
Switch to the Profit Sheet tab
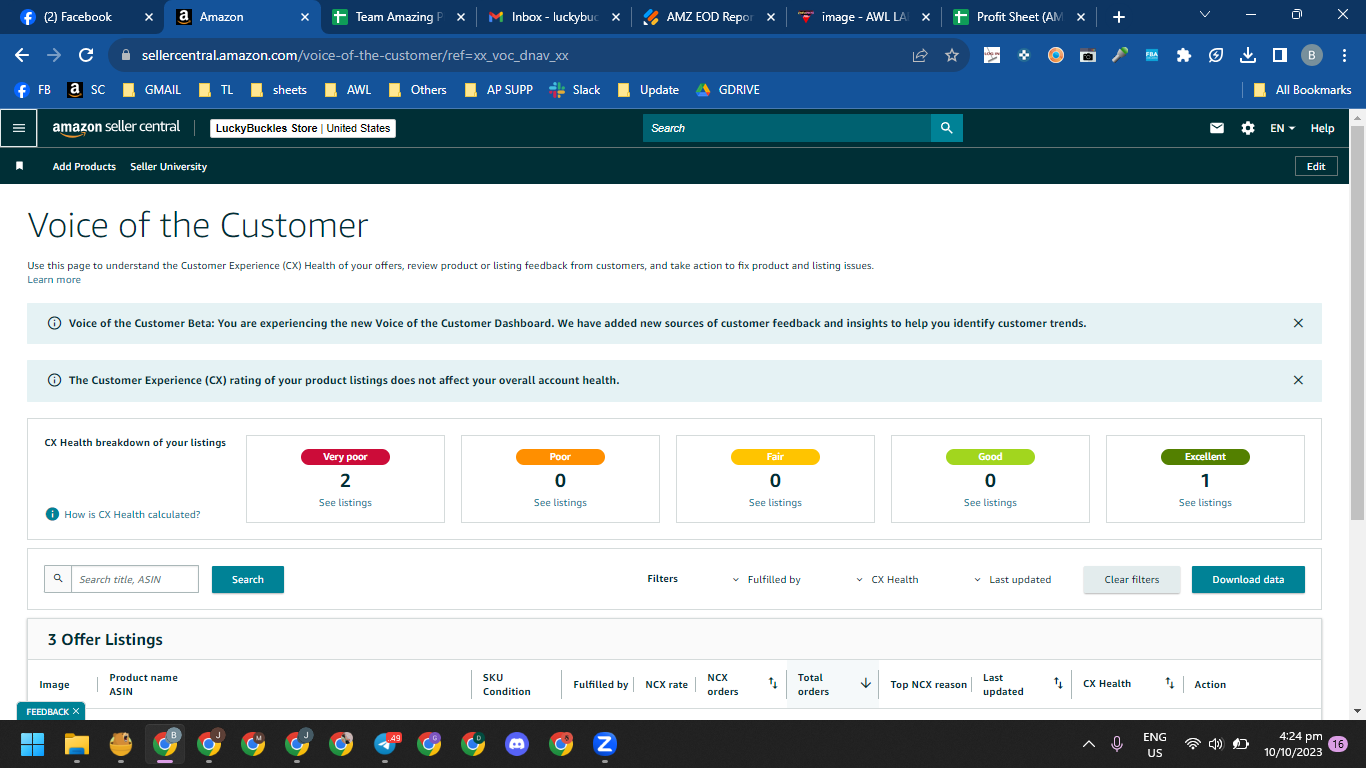point(1020,17)
